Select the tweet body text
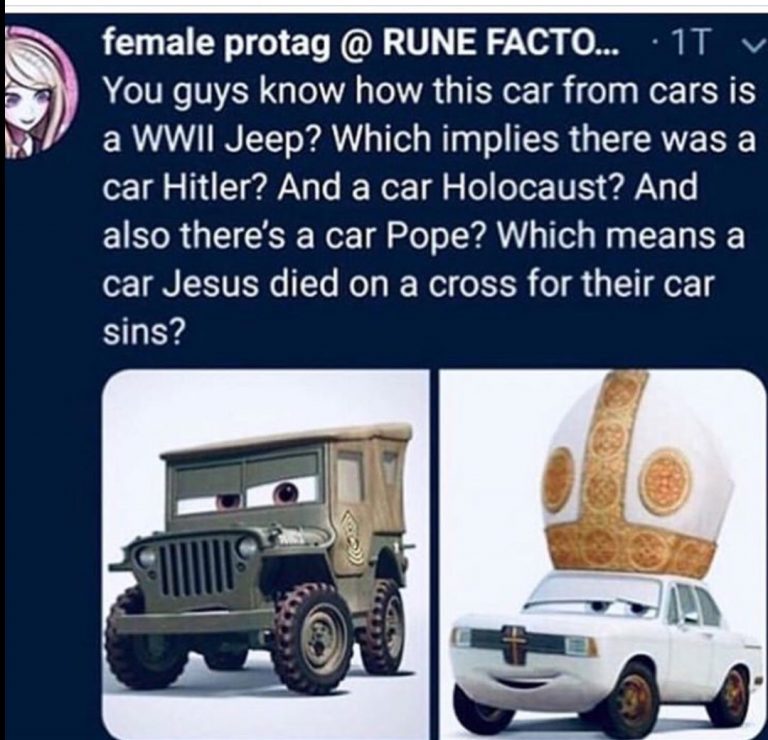 [x=429, y=211]
